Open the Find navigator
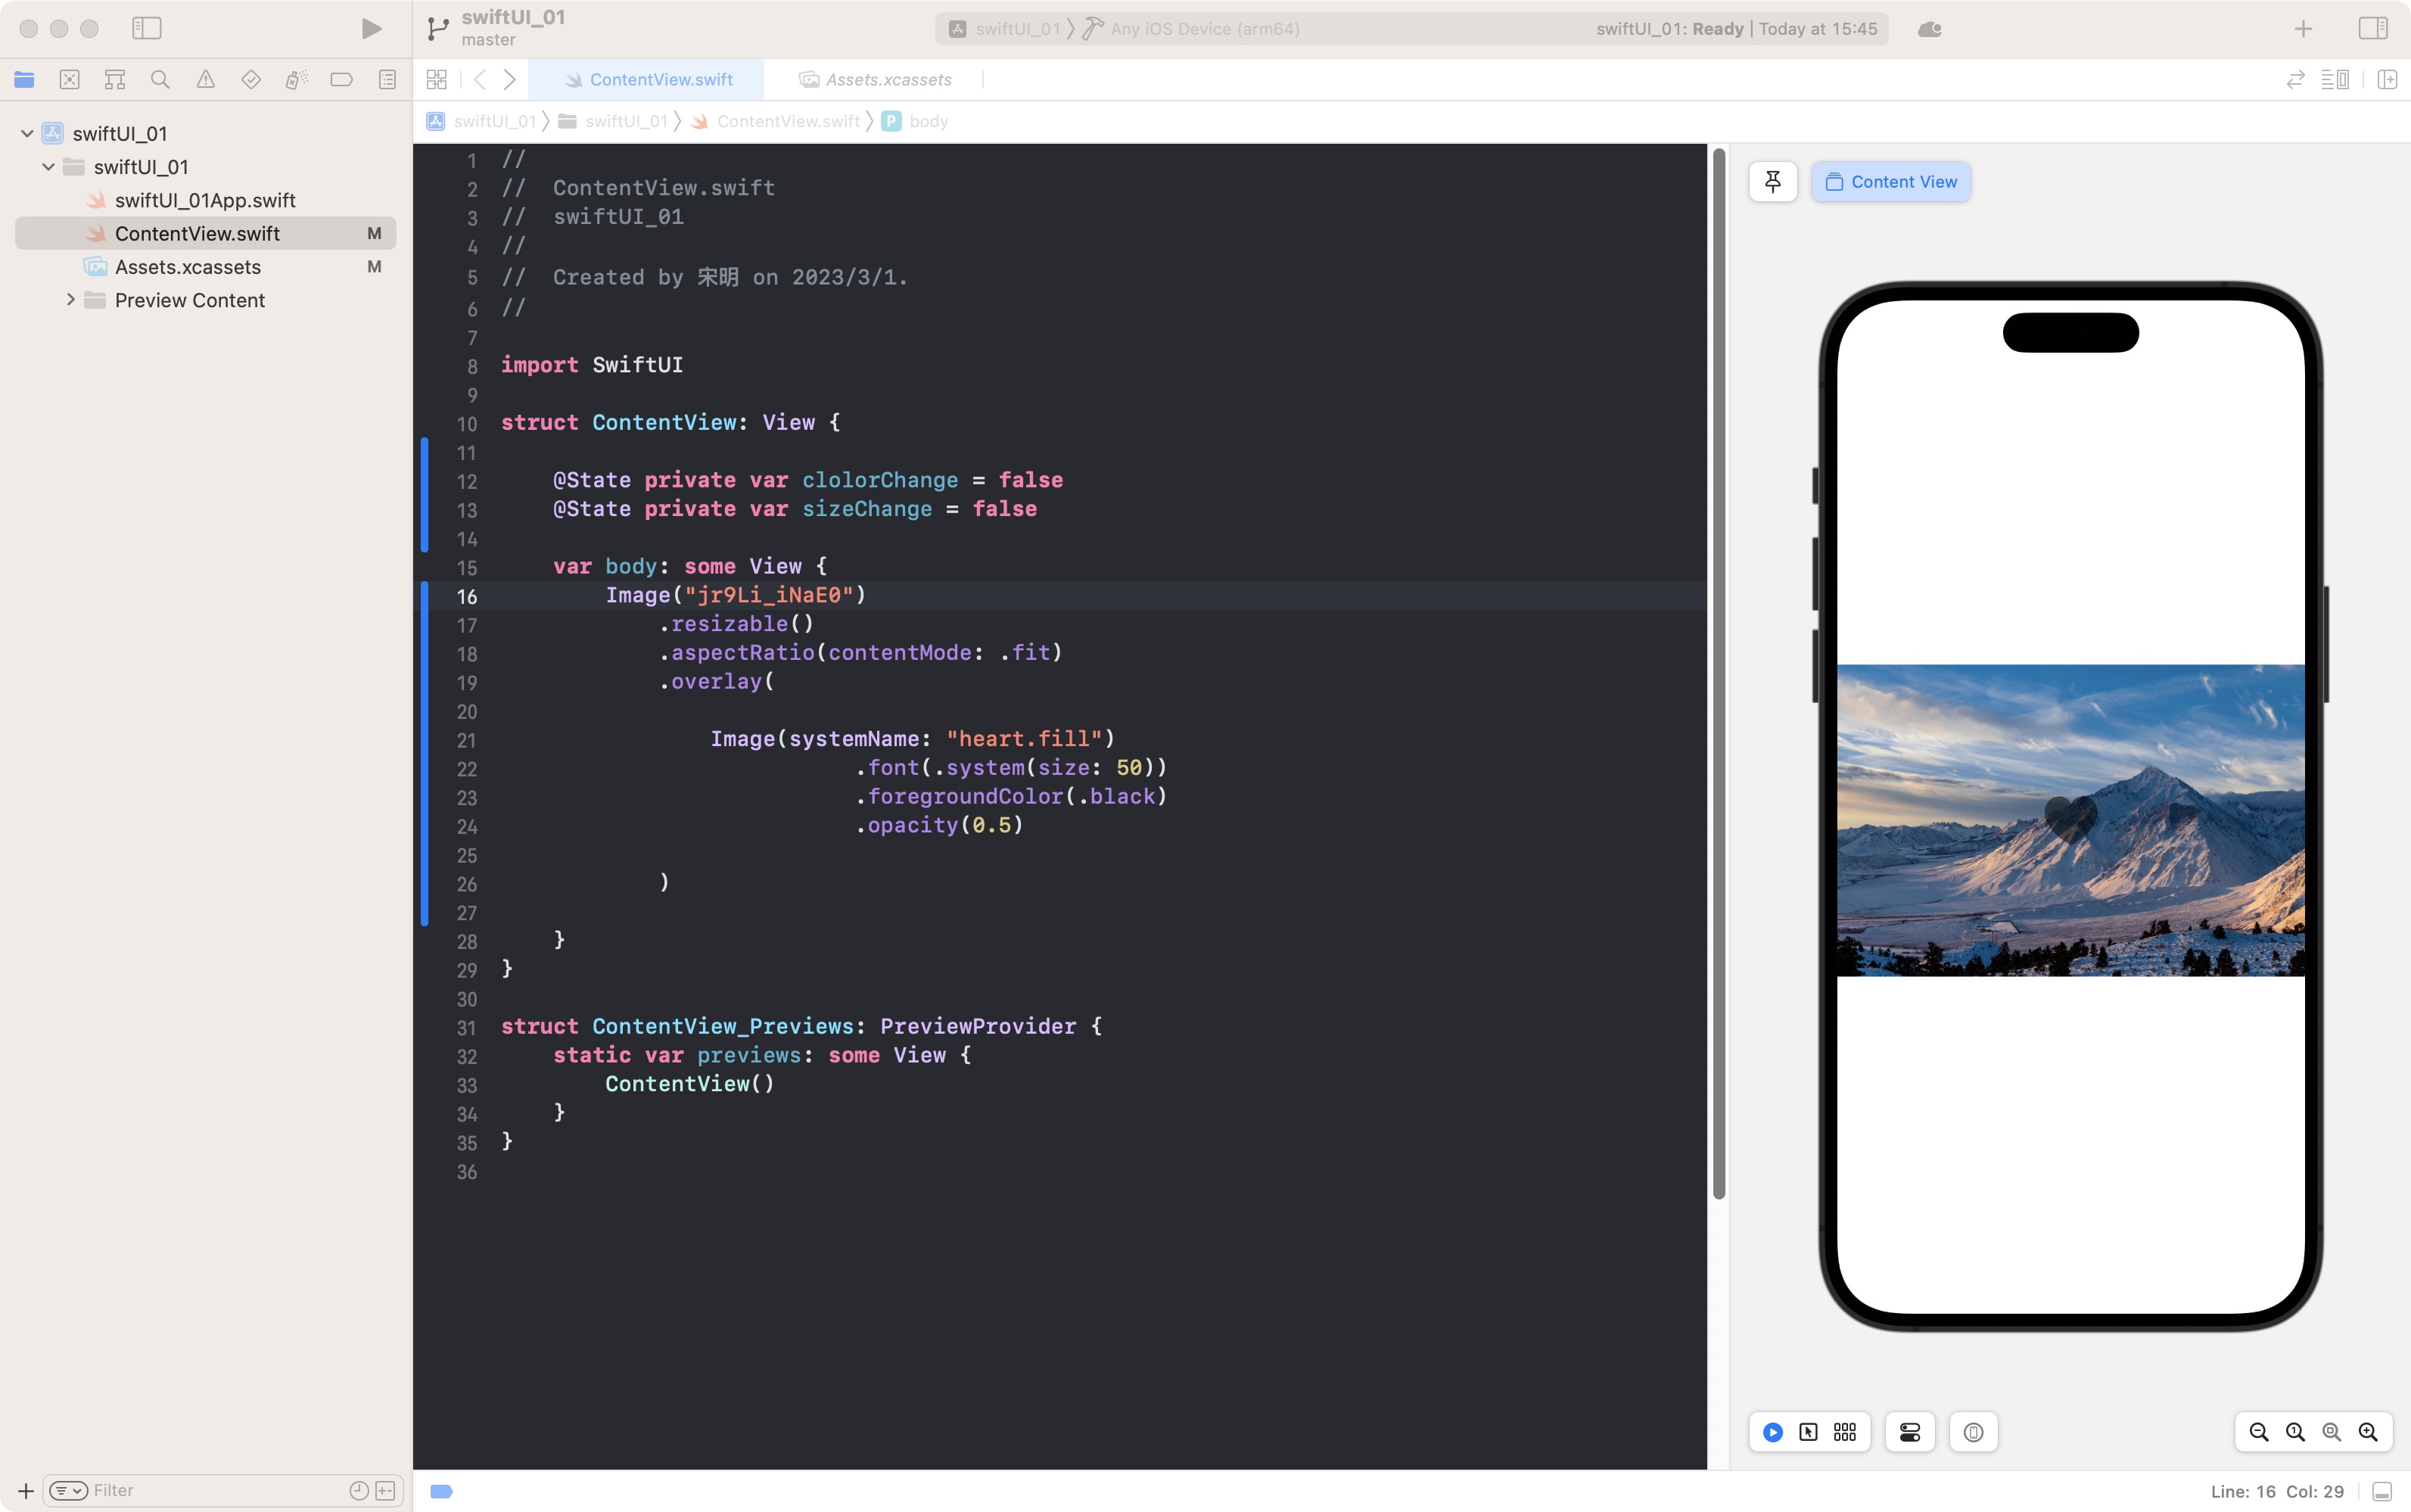The width and height of the screenshot is (2411, 1512). tap(160, 79)
